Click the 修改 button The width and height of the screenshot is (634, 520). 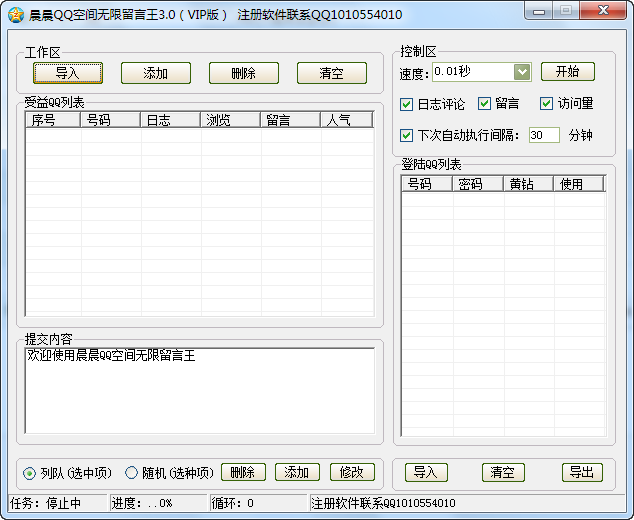[x=352, y=472]
